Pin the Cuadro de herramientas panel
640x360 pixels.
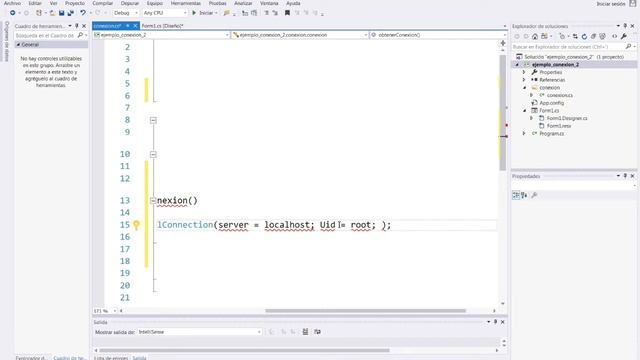(77, 26)
